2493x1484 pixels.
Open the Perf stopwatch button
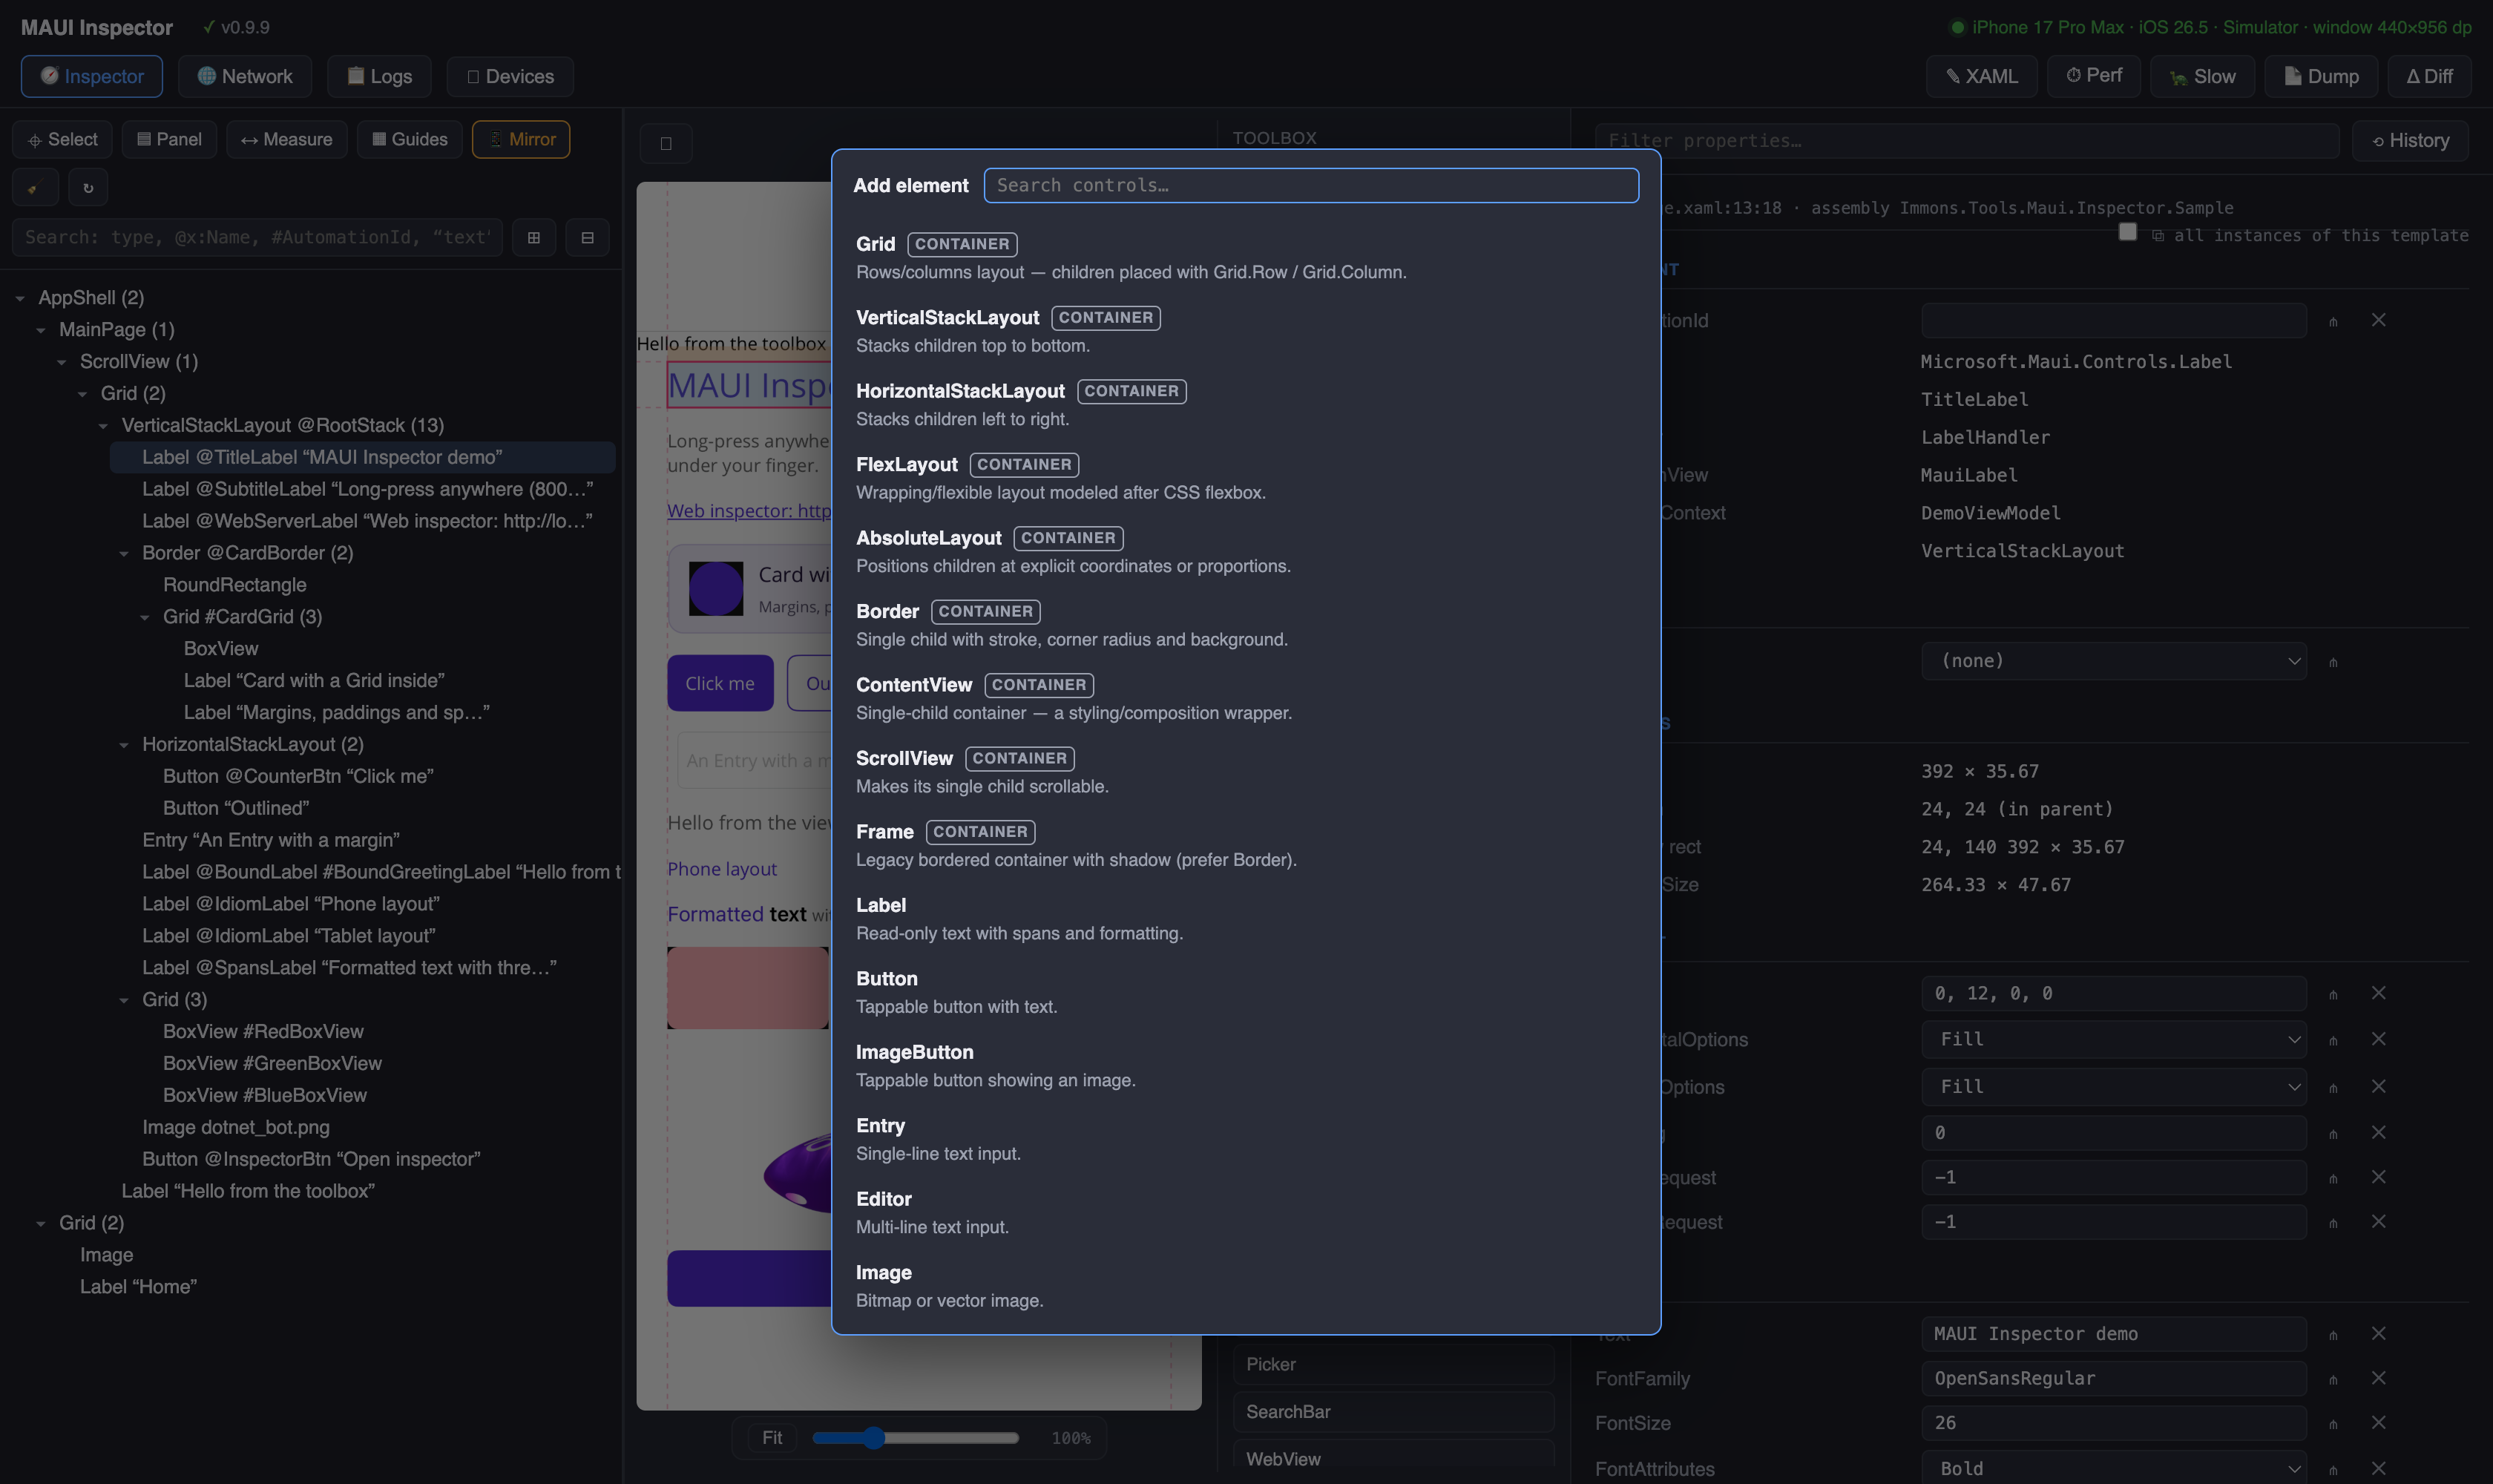[2094, 76]
